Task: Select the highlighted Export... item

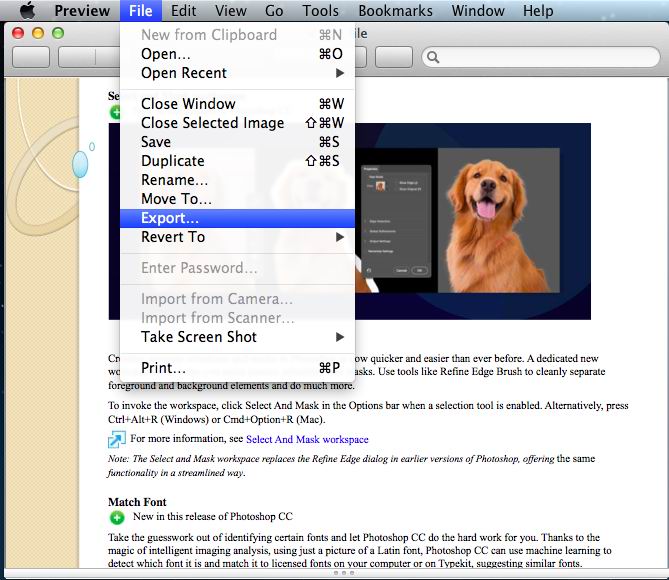Action: [237, 218]
